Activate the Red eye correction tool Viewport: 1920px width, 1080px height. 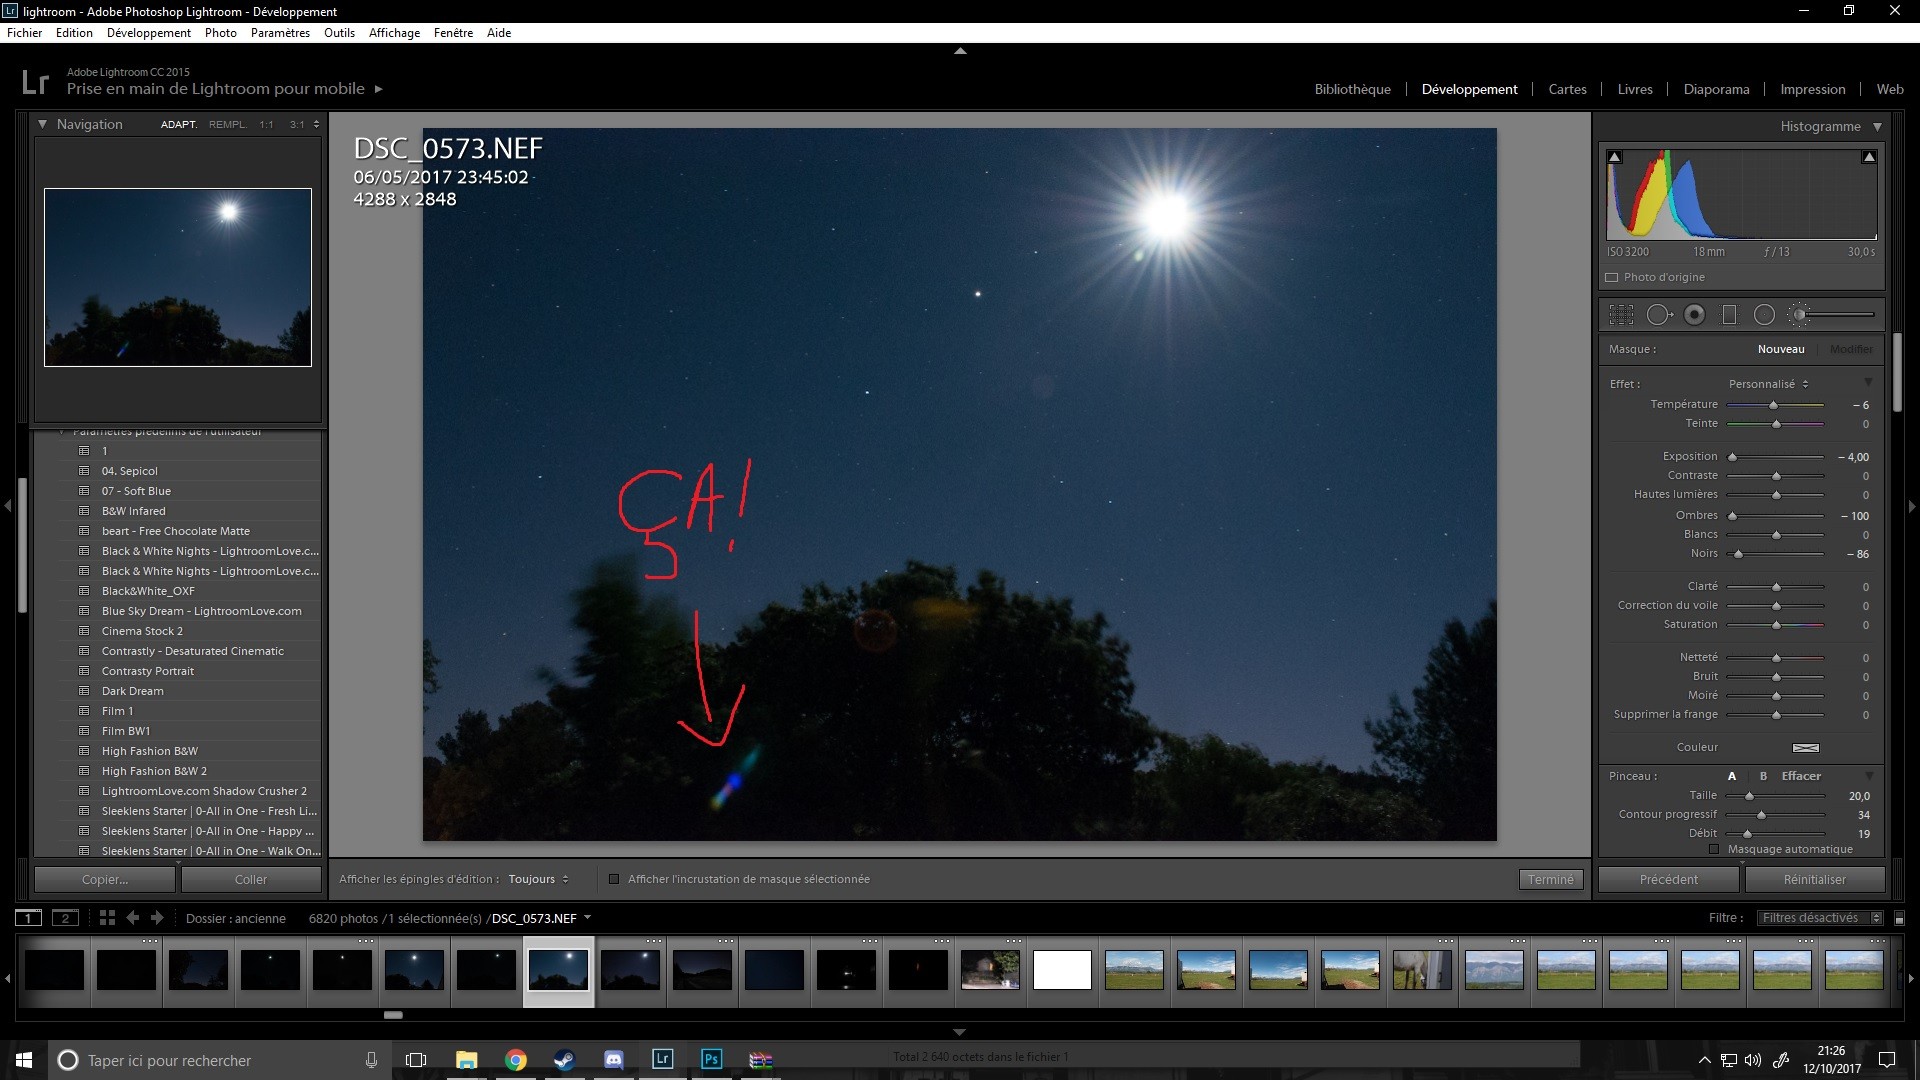click(x=1694, y=315)
